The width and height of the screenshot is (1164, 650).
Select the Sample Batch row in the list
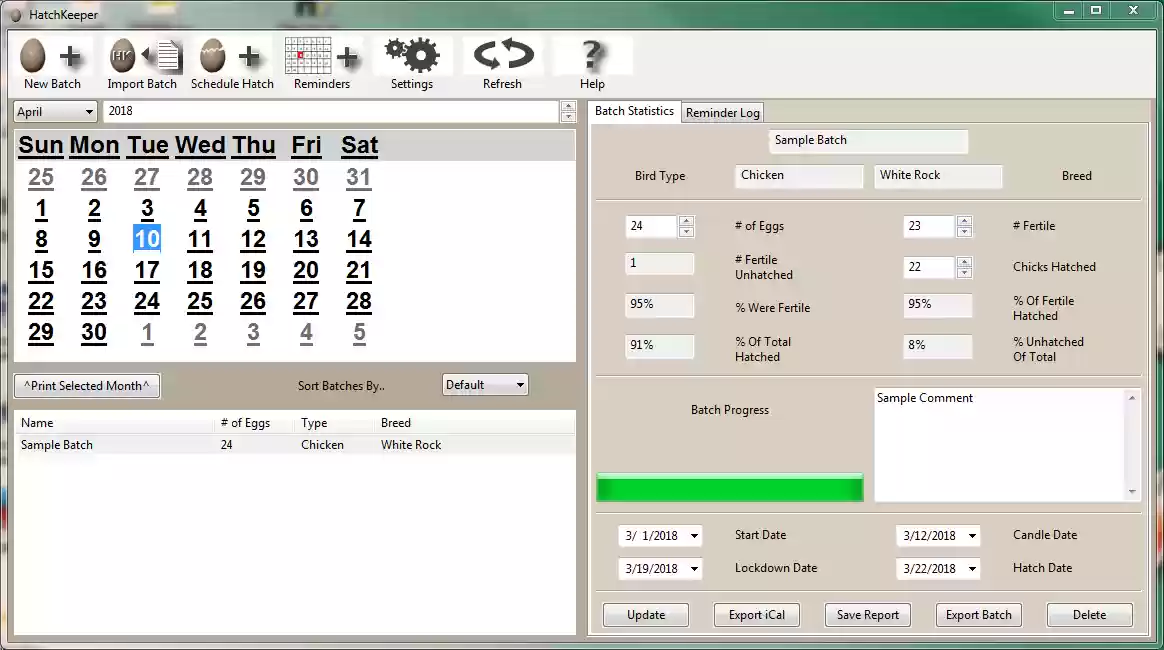(57, 444)
